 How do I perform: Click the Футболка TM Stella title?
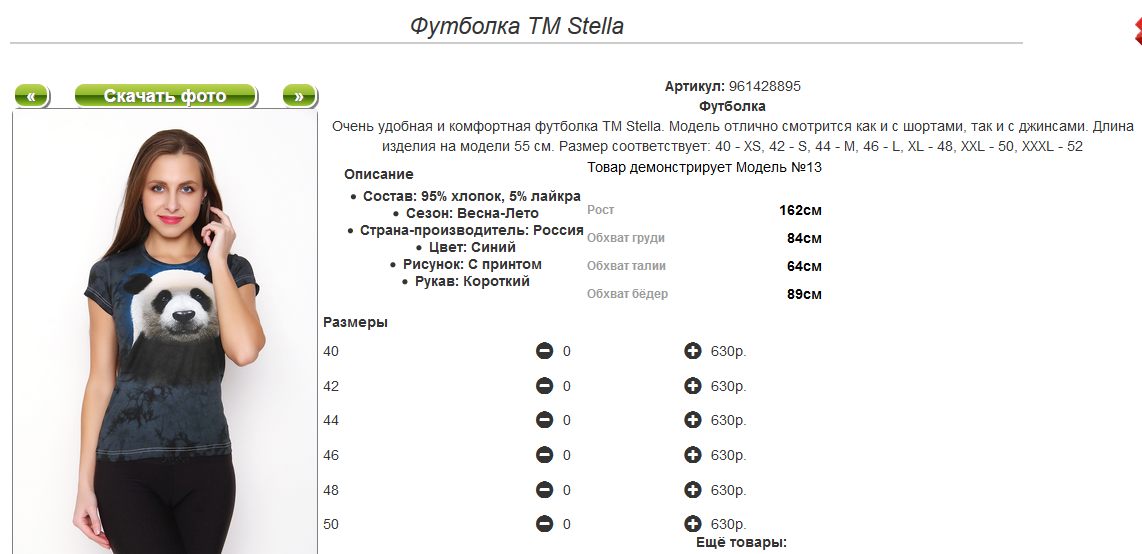pyautogui.click(x=516, y=26)
